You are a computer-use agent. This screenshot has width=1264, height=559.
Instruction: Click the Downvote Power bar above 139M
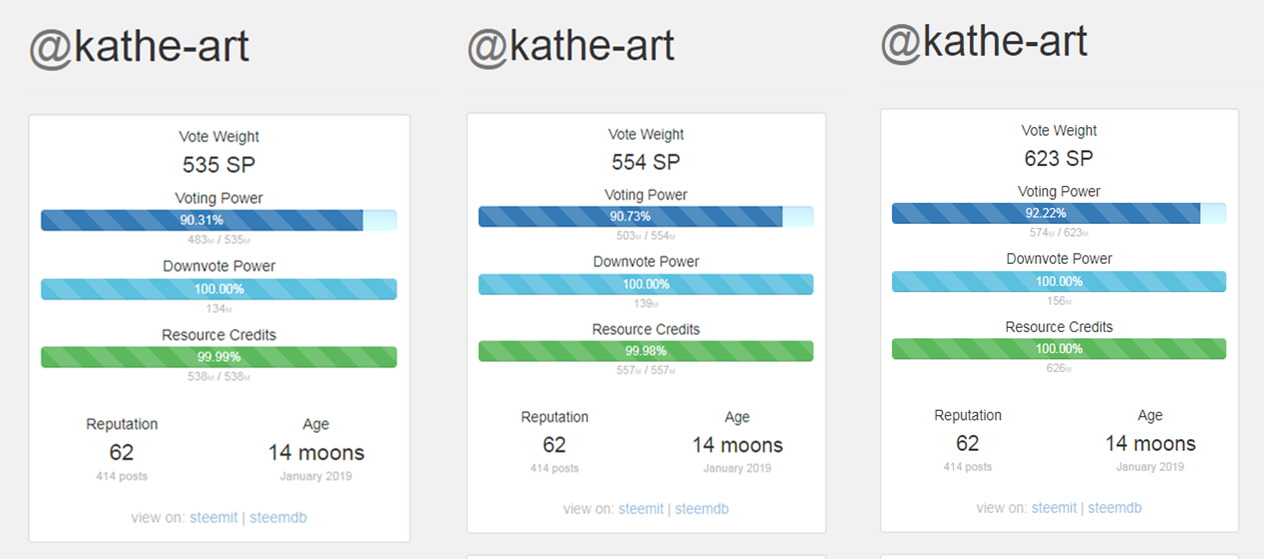[x=645, y=284]
